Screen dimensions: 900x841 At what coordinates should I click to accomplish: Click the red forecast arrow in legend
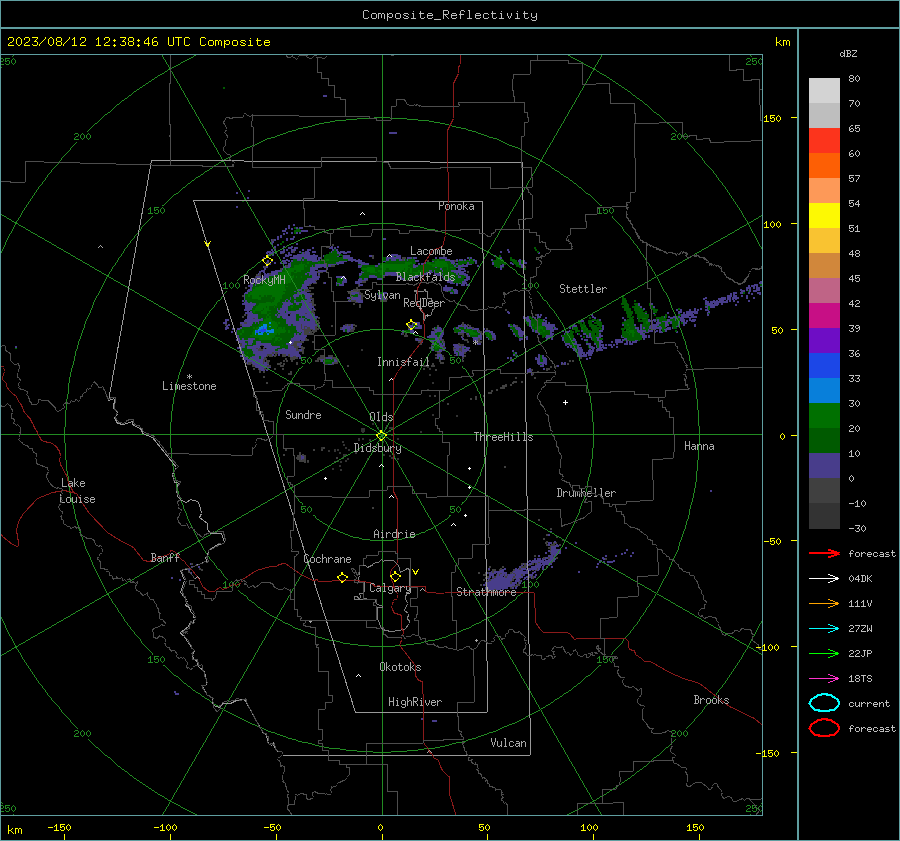(x=824, y=553)
